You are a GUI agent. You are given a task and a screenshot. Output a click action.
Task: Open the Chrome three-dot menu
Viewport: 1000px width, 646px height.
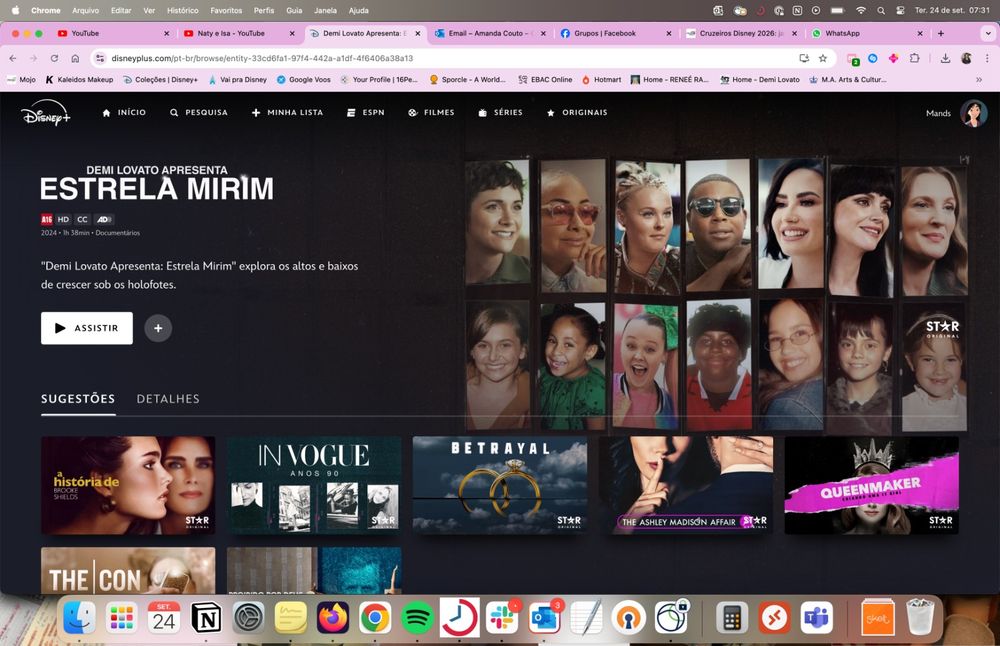point(987,58)
